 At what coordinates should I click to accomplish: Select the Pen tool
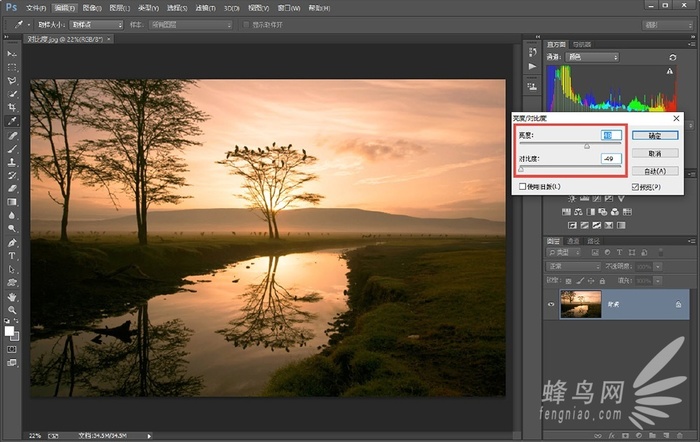pos(12,243)
